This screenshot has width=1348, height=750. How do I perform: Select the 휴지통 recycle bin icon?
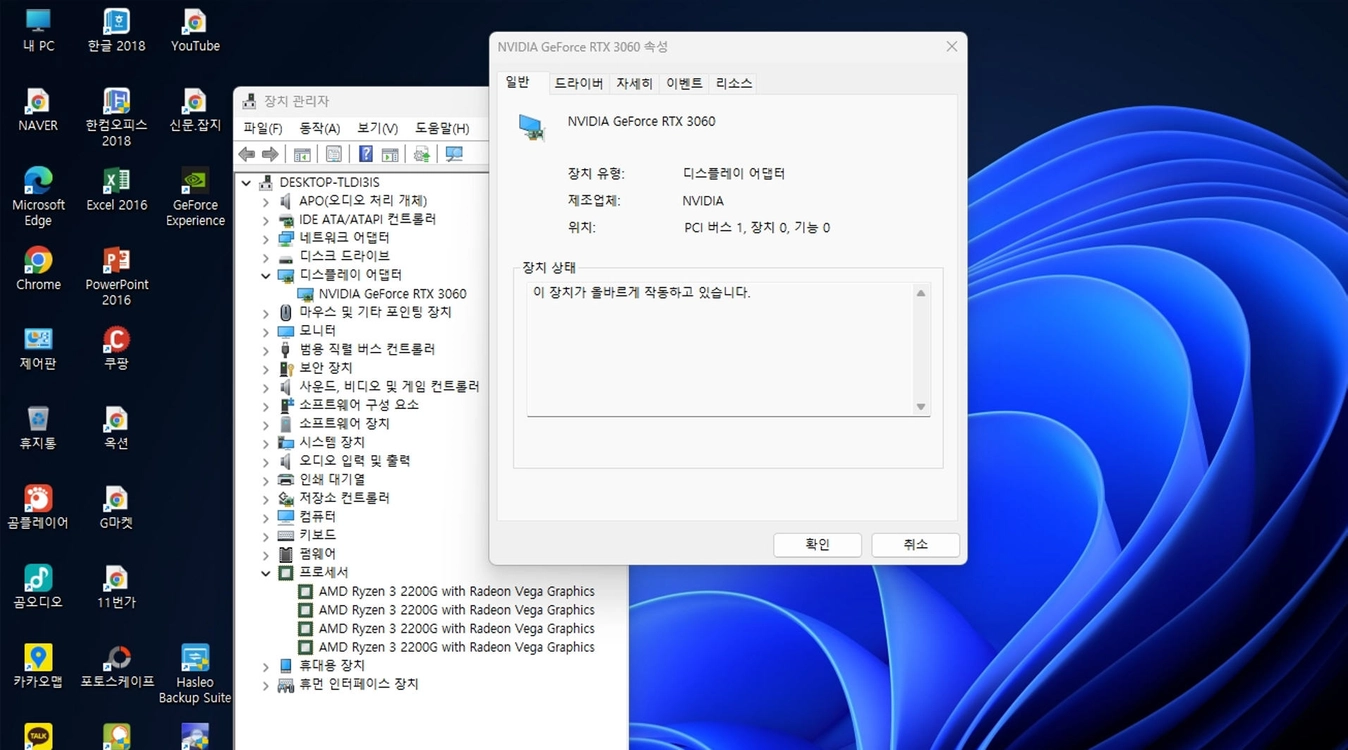pos(38,427)
